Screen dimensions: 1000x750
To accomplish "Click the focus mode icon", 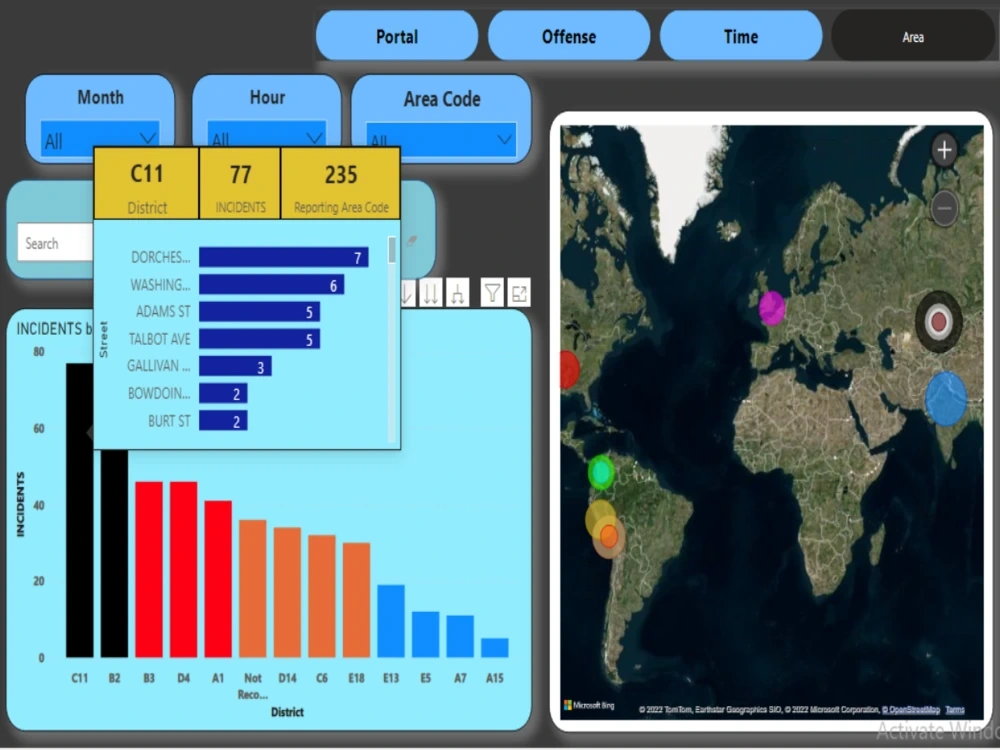I will click(518, 293).
